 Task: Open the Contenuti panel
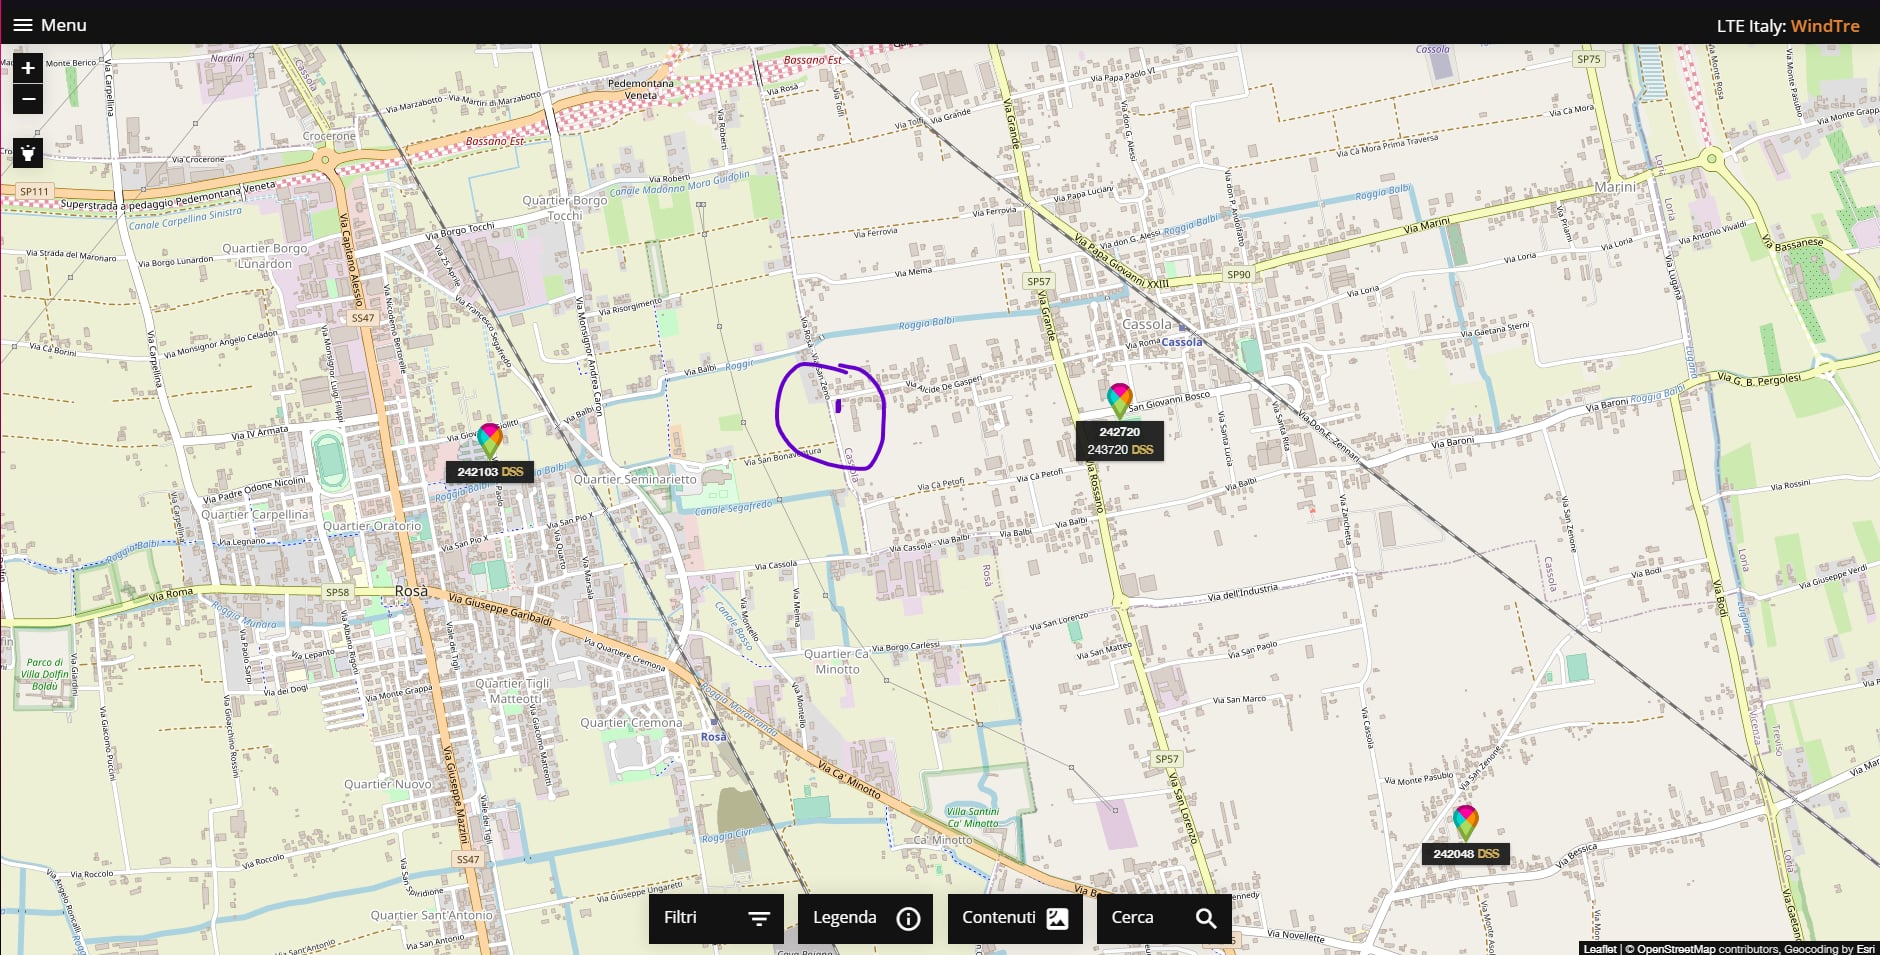coord(1014,918)
